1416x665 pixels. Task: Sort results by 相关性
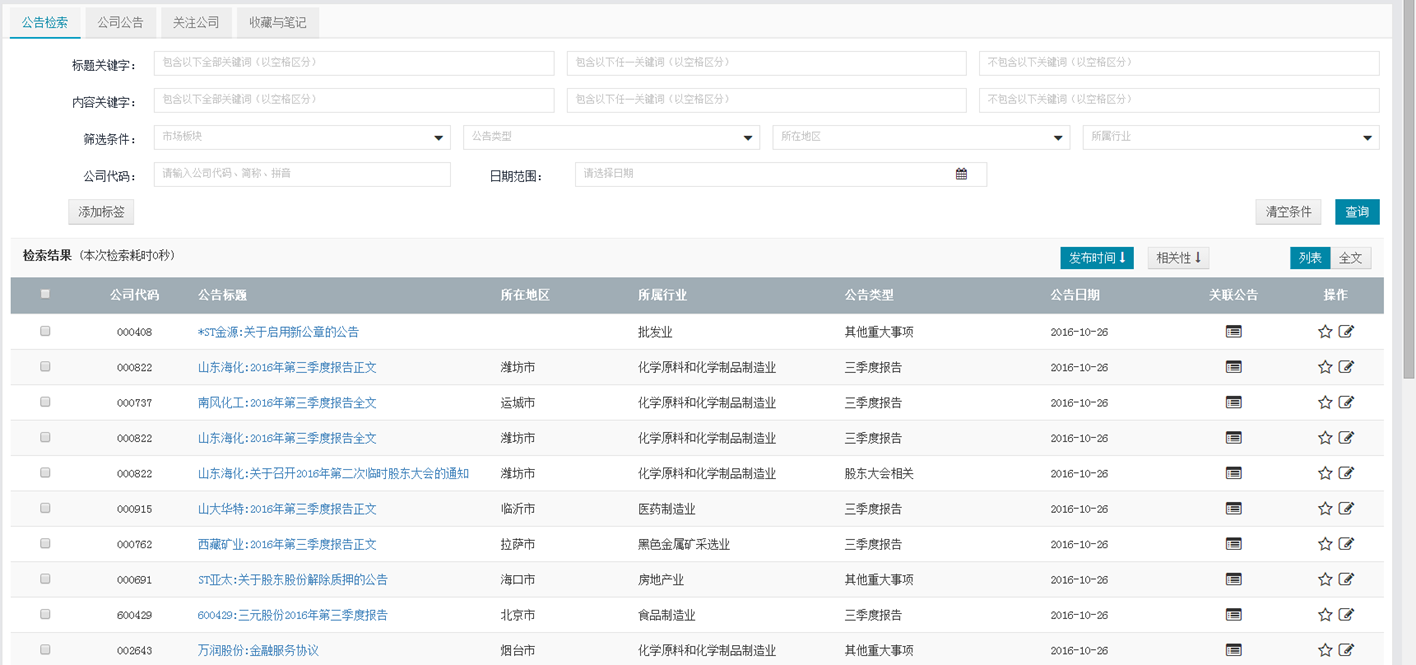(1179, 258)
